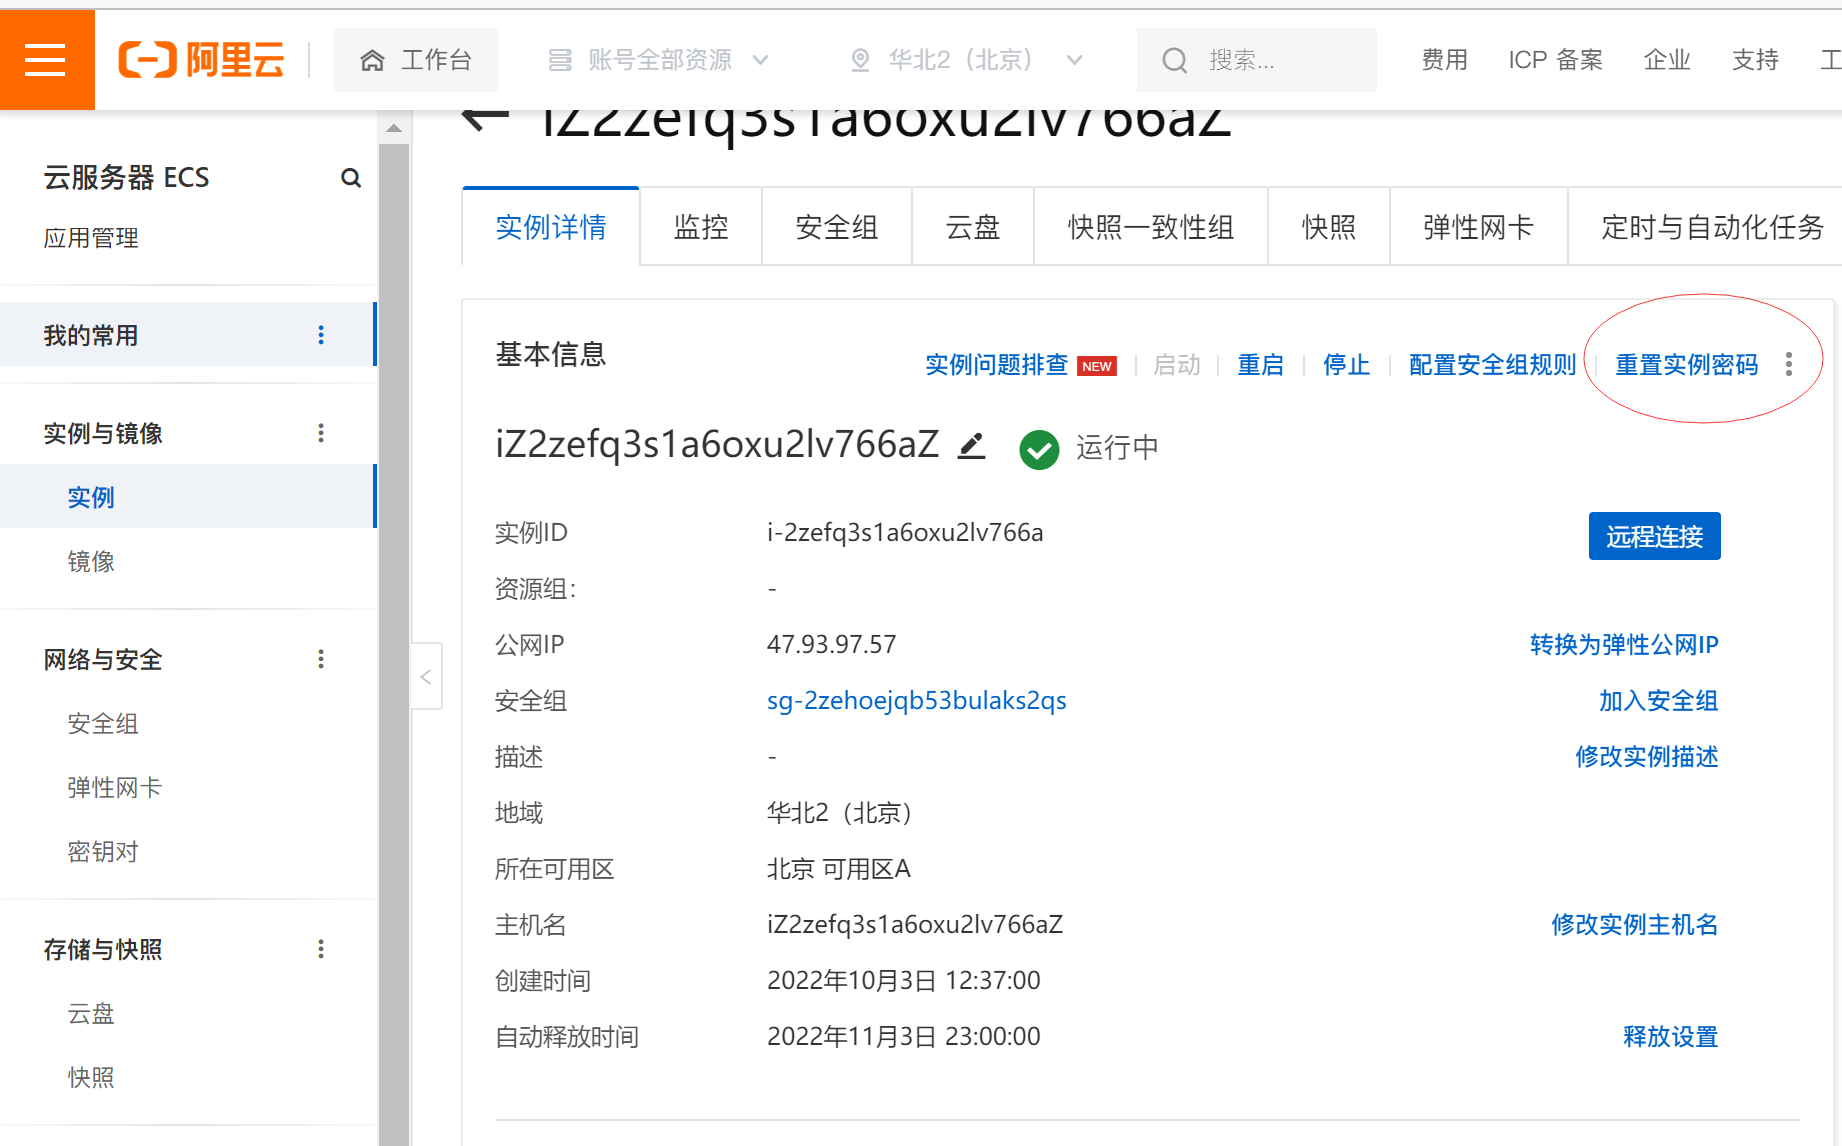This screenshot has width=1842, height=1146.
Task: Switch to the 云盘 tab
Action: tap(973, 227)
